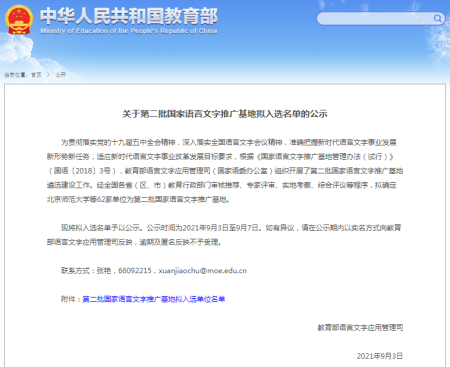Click the Ministry of Education English subtitle

(x=129, y=31)
